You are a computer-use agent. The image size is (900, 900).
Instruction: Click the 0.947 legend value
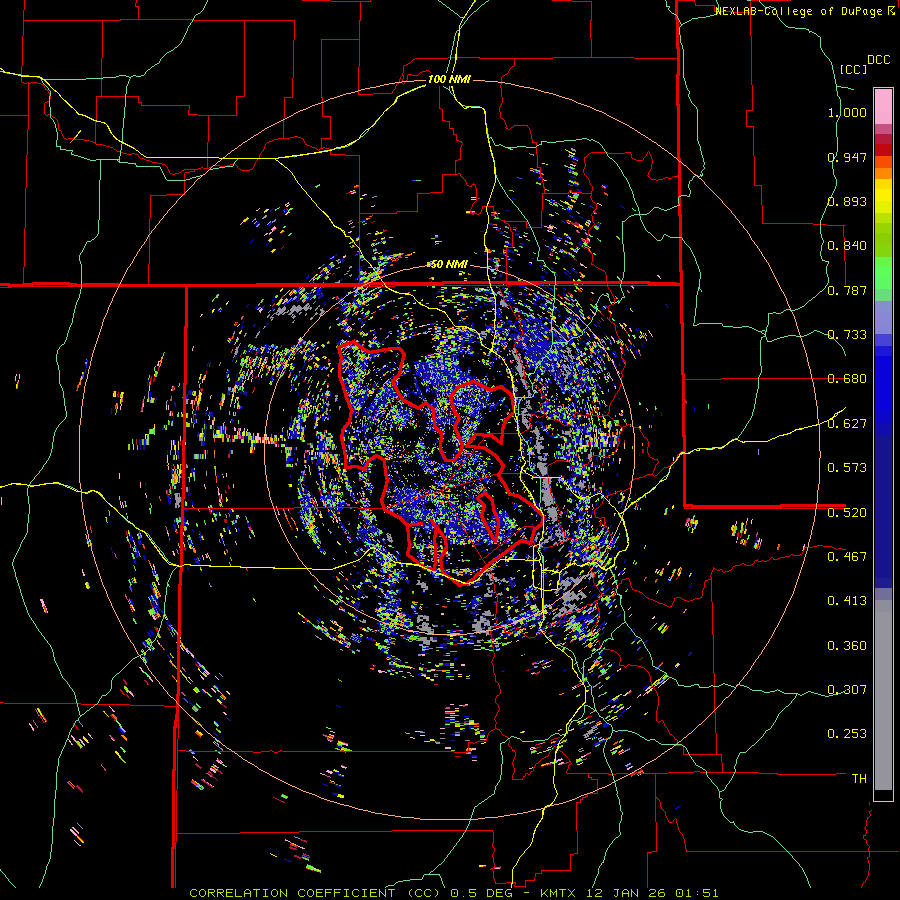coord(847,157)
